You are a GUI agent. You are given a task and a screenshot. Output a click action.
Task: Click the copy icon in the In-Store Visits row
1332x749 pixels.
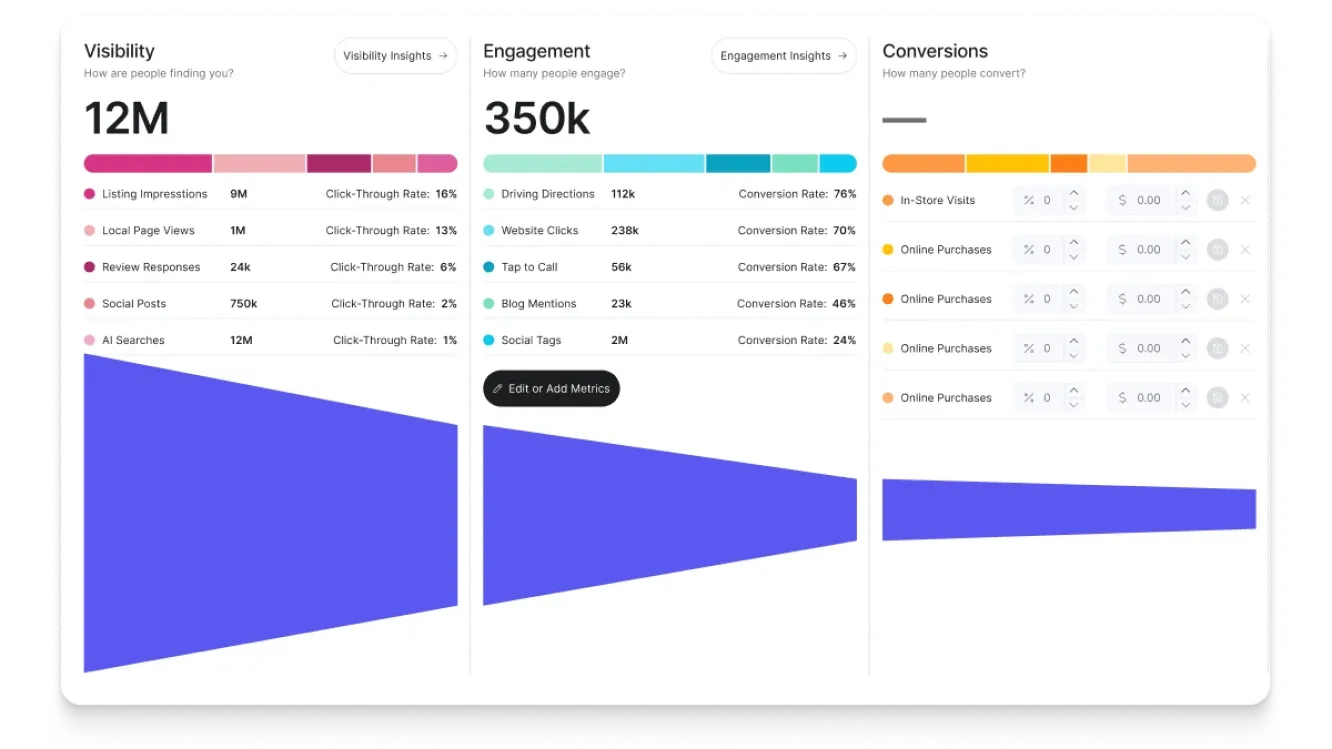click(1216, 200)
